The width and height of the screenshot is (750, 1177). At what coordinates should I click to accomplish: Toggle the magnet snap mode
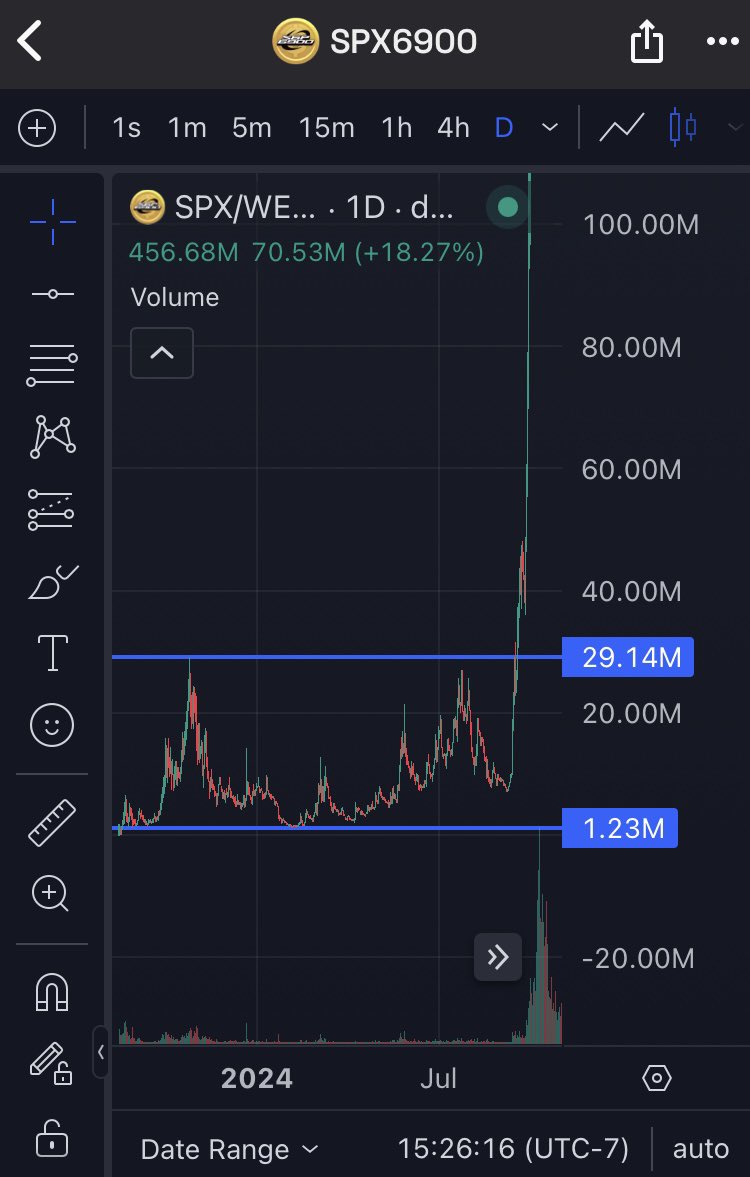52,992
